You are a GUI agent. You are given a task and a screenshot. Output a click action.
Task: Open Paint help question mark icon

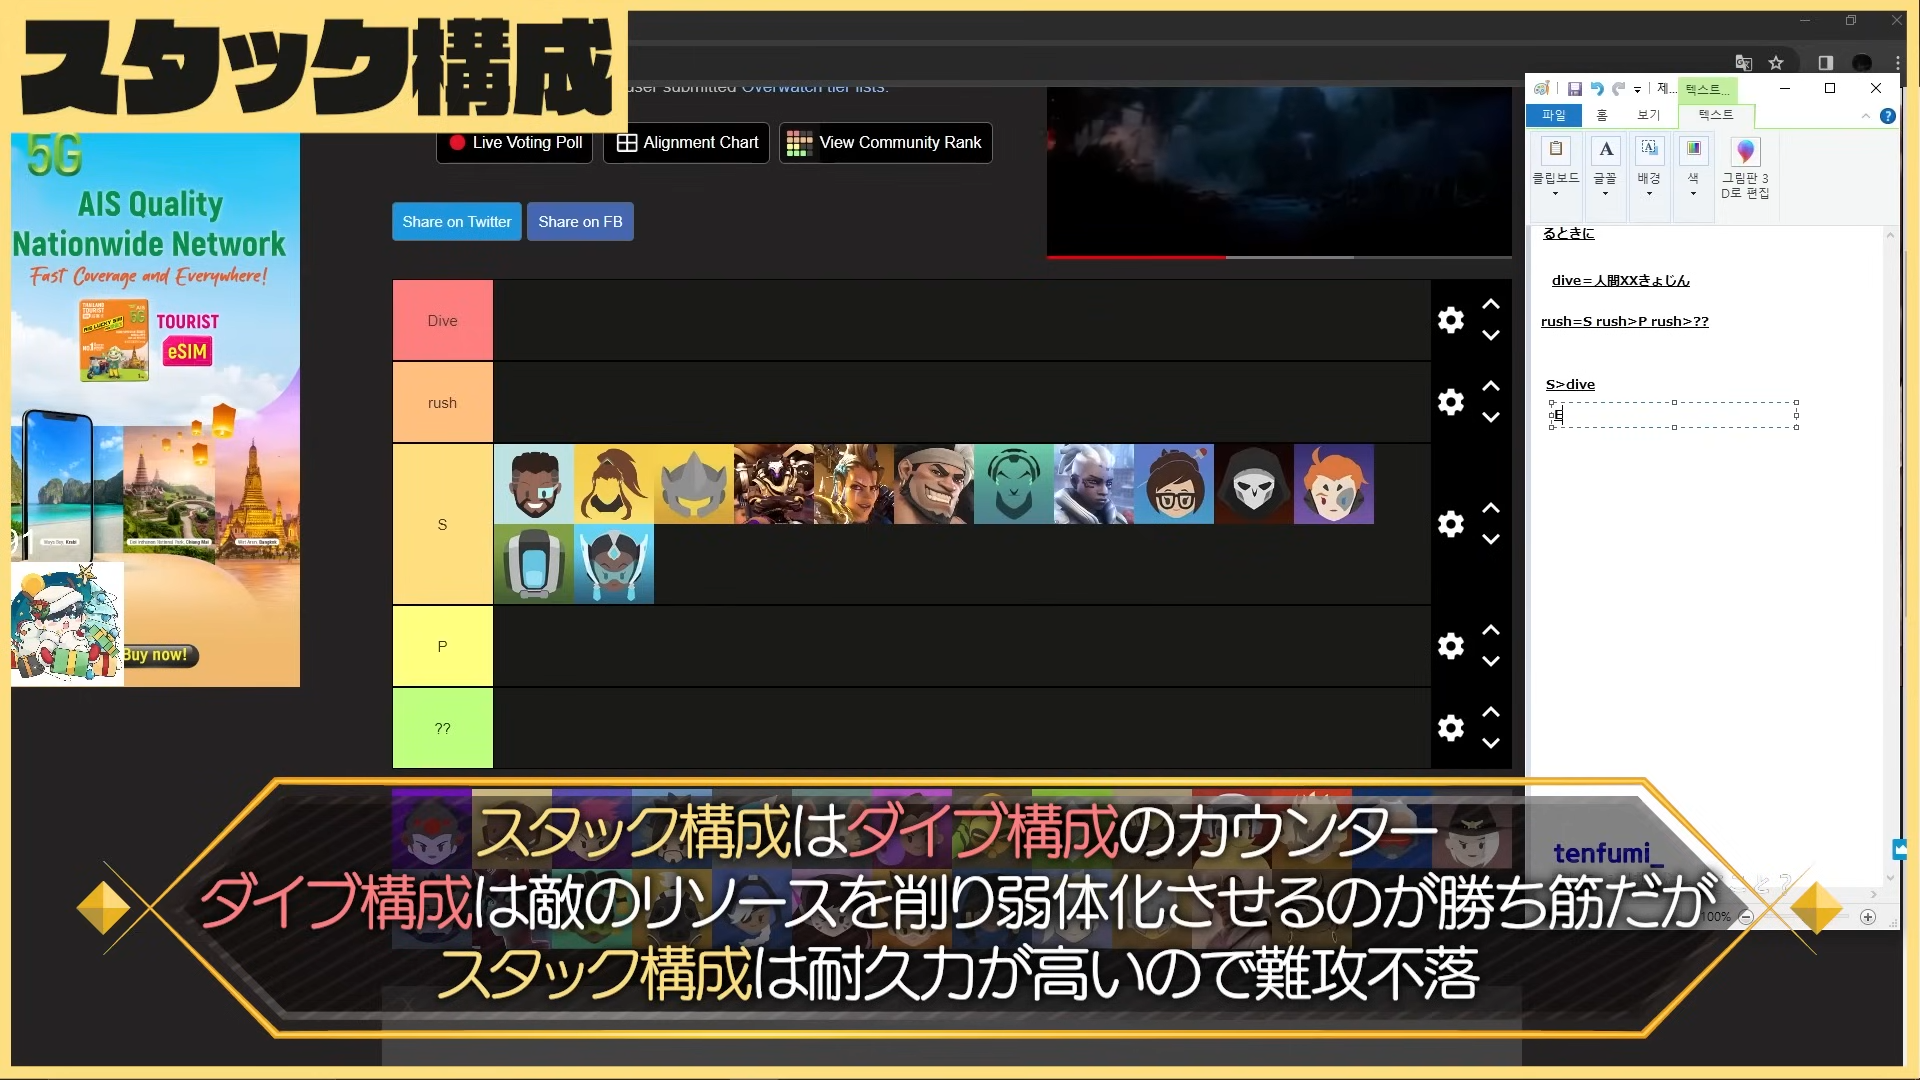pos(1888,116)
